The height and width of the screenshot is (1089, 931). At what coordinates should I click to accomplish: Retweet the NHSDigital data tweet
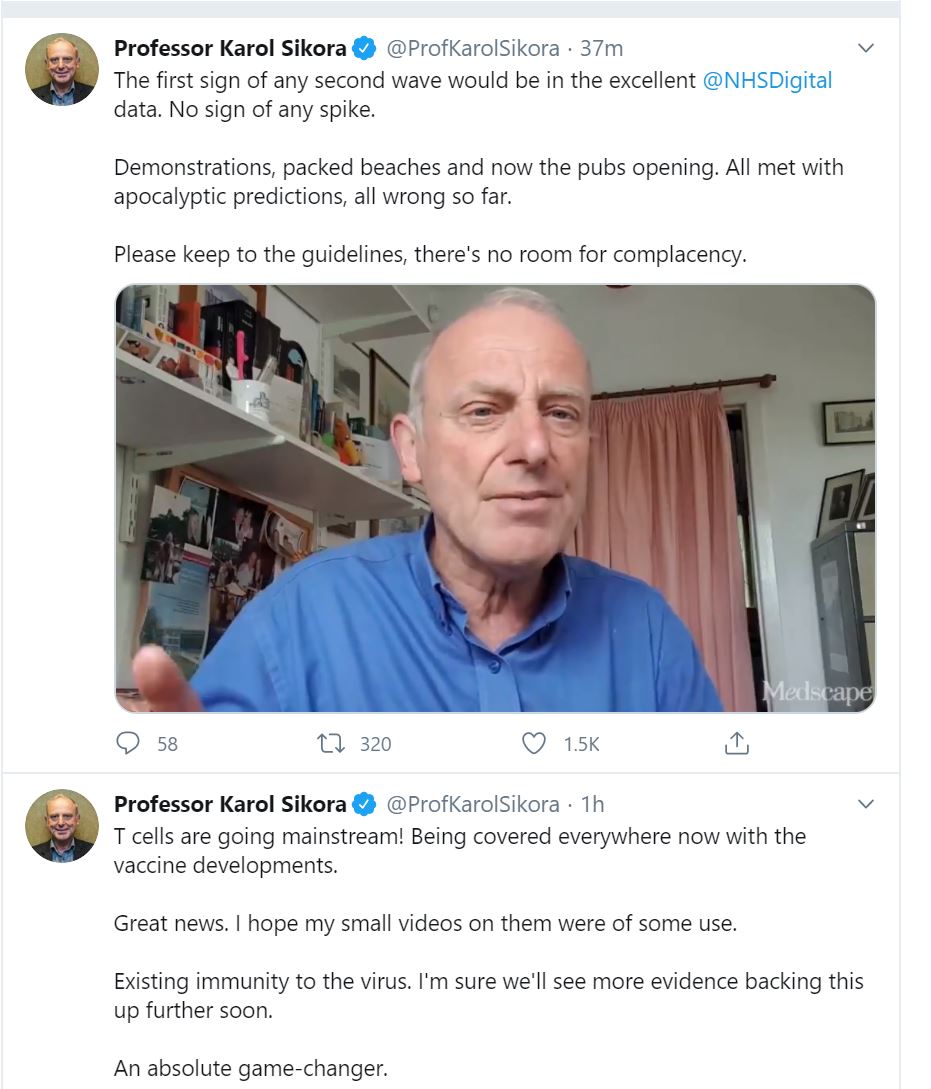click(331, 743)
